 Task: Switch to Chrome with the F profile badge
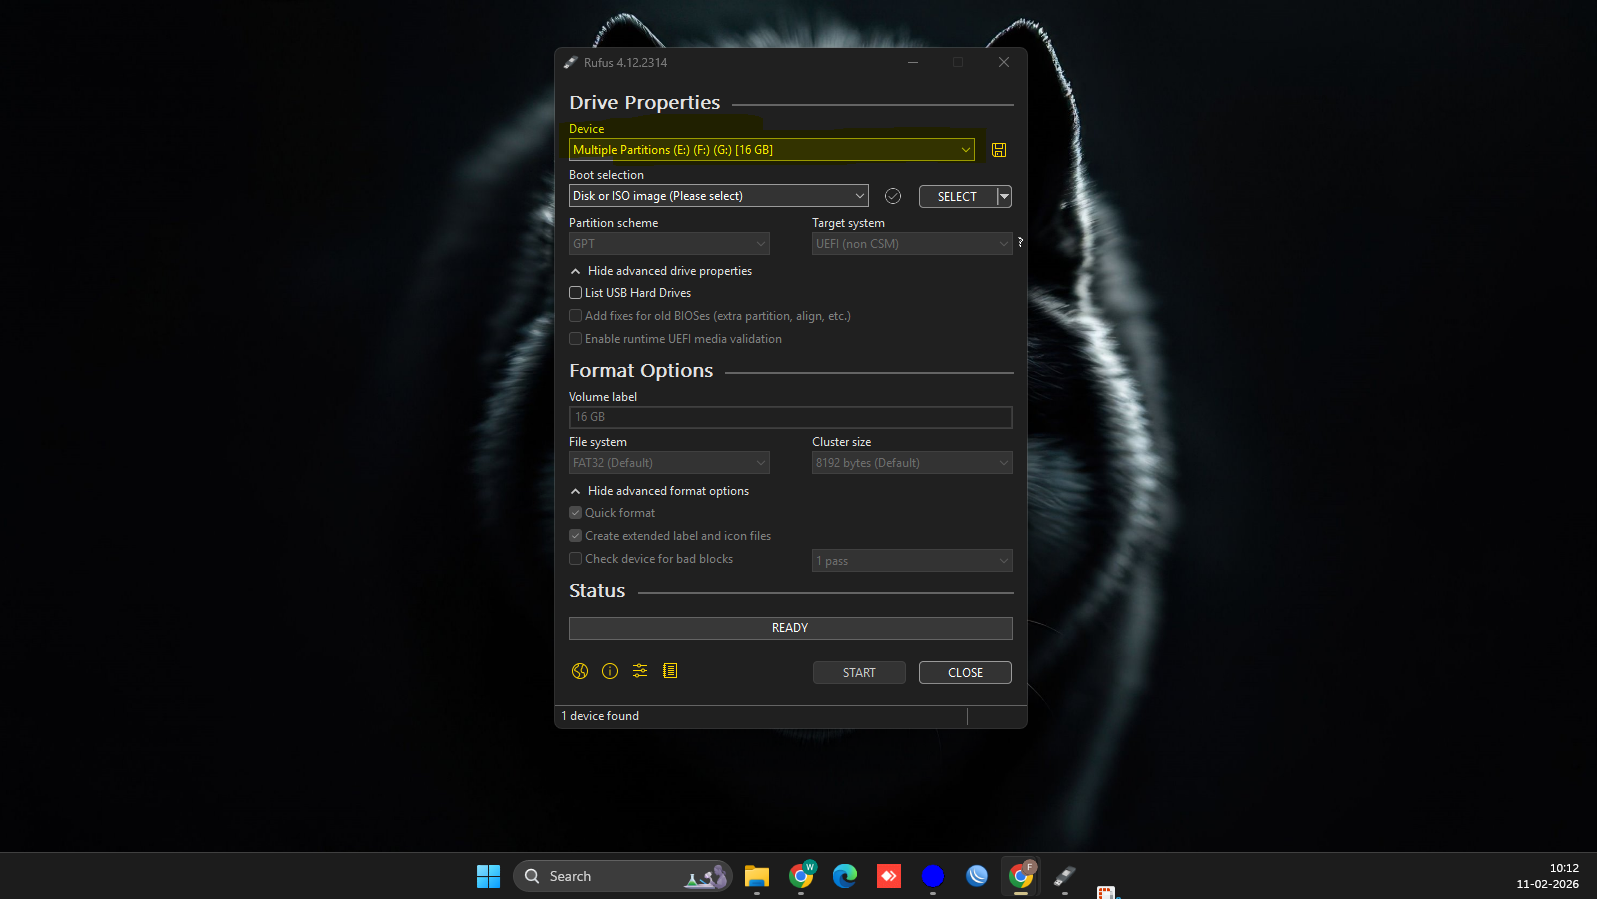[1021, 876]
